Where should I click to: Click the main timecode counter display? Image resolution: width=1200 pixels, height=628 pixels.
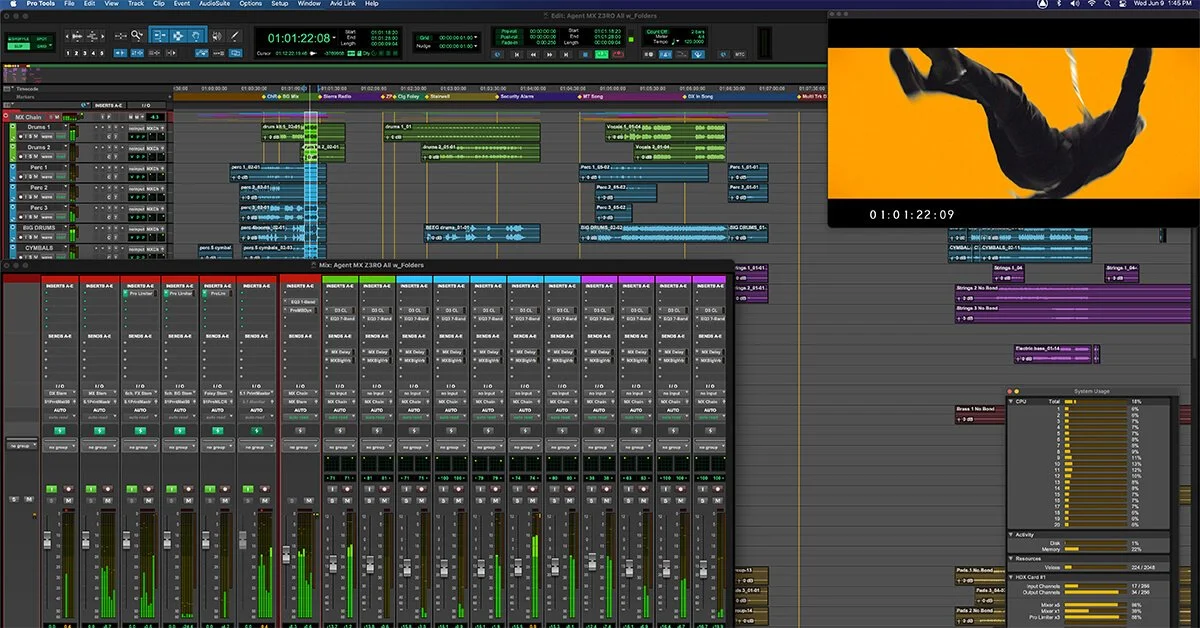(x=300, y=37)
